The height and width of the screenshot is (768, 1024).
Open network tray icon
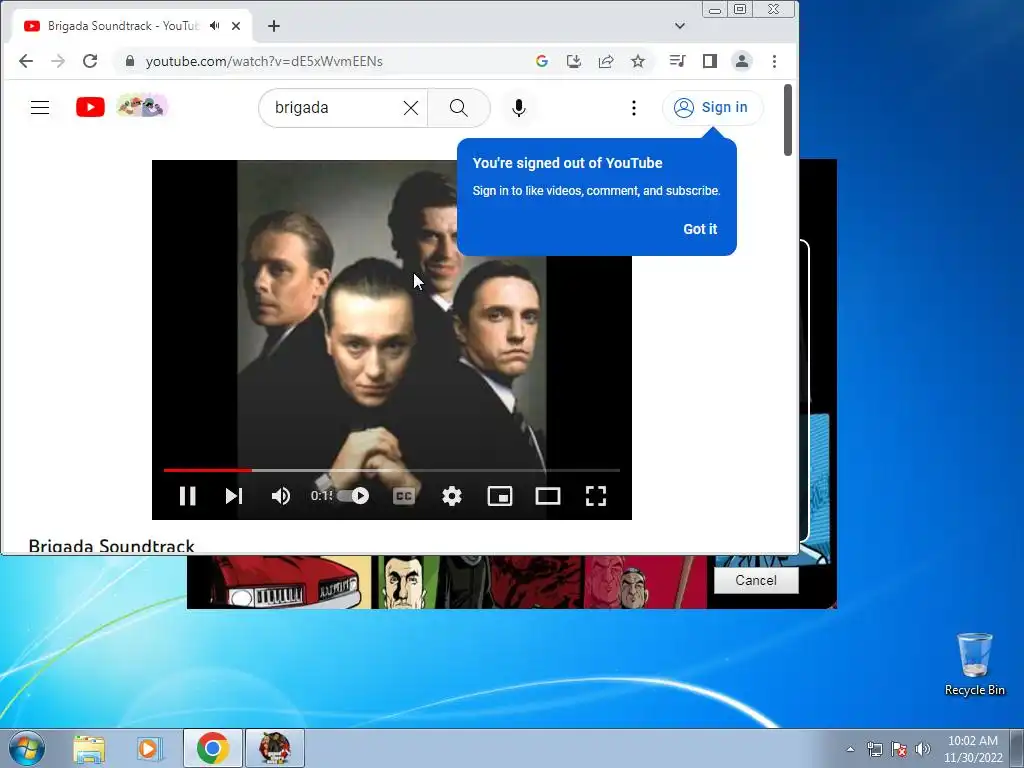click(874, 749)
